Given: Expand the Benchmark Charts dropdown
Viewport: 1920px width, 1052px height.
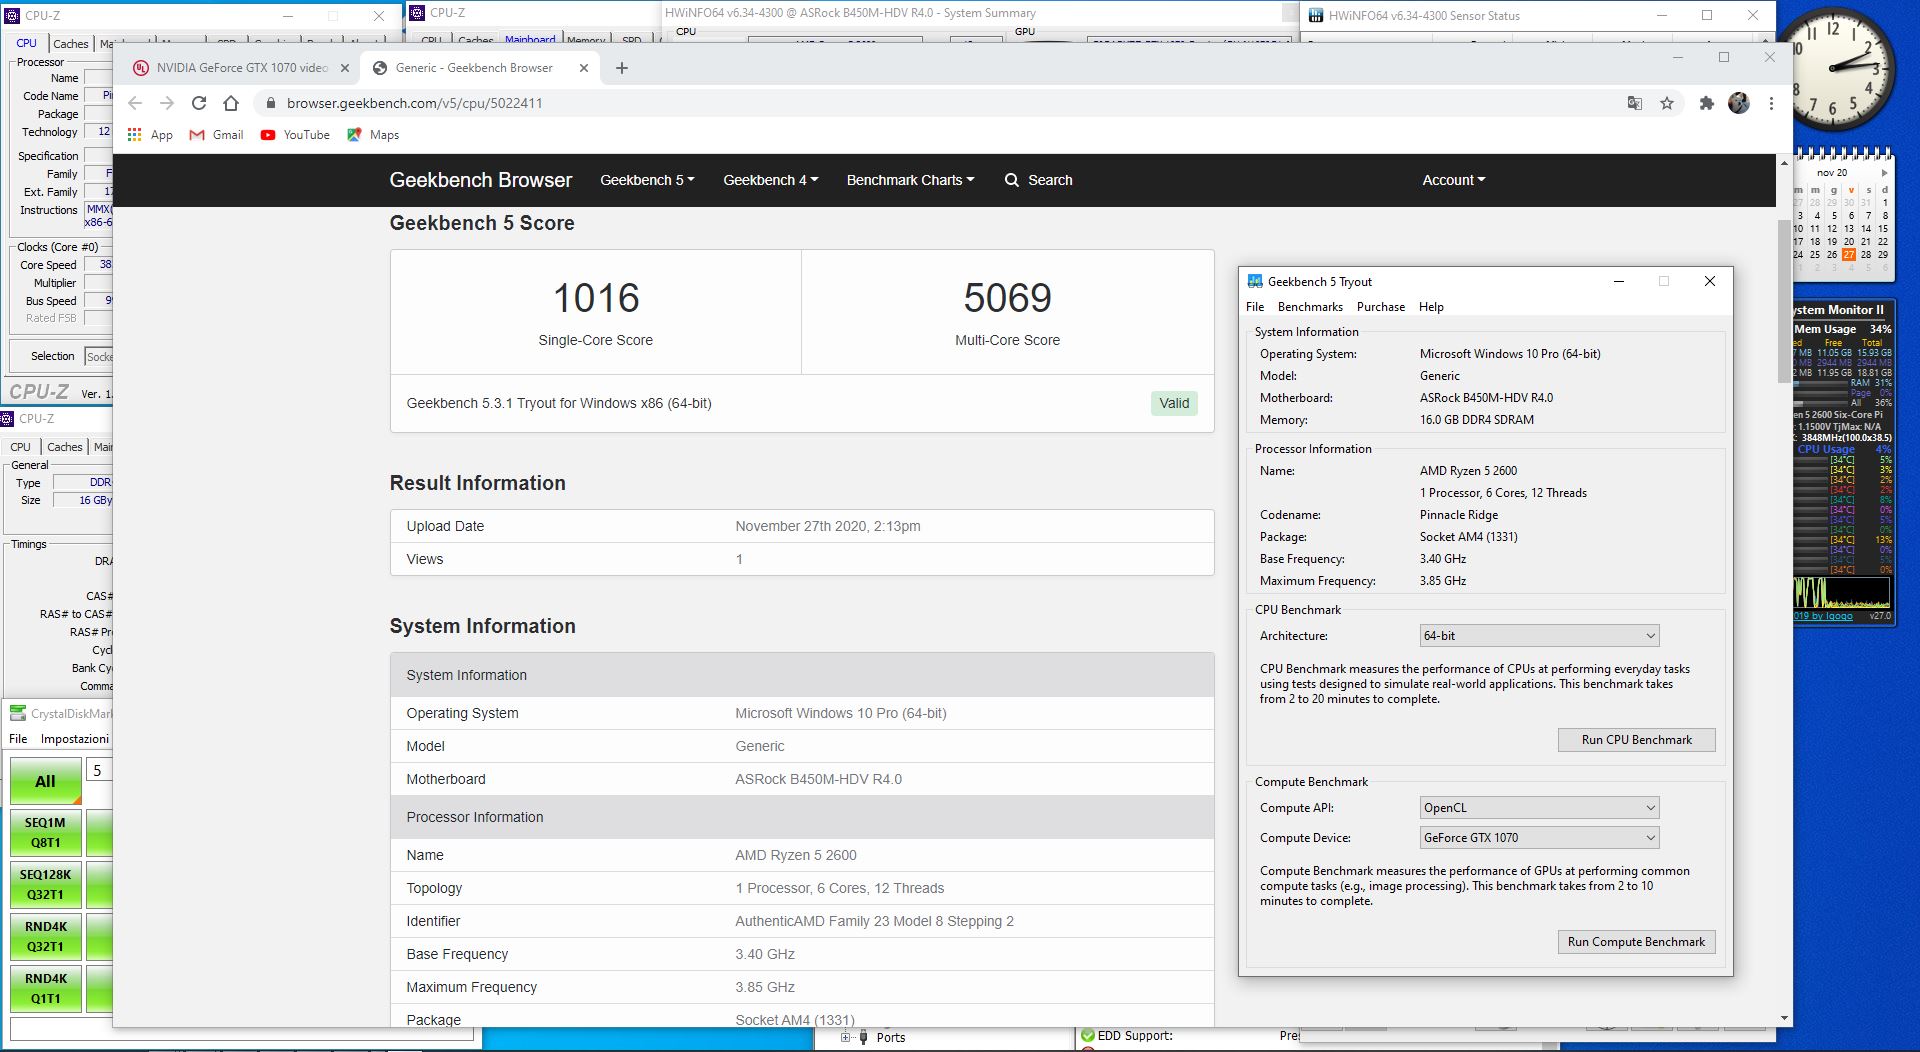Looking at the screenshot, I should [910, 180].
